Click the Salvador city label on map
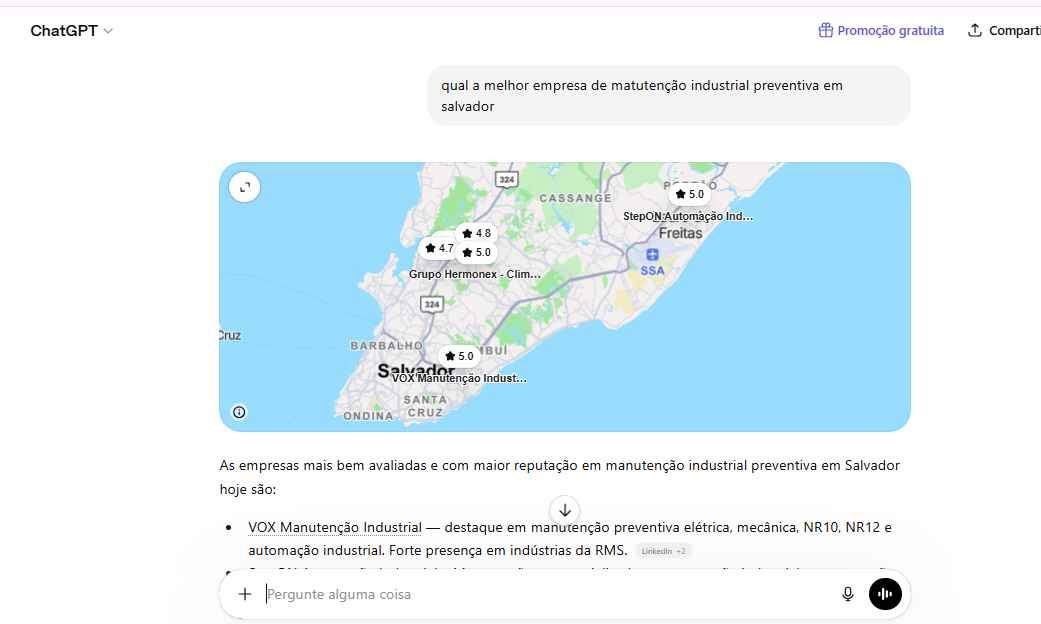 tap(416, 370)
